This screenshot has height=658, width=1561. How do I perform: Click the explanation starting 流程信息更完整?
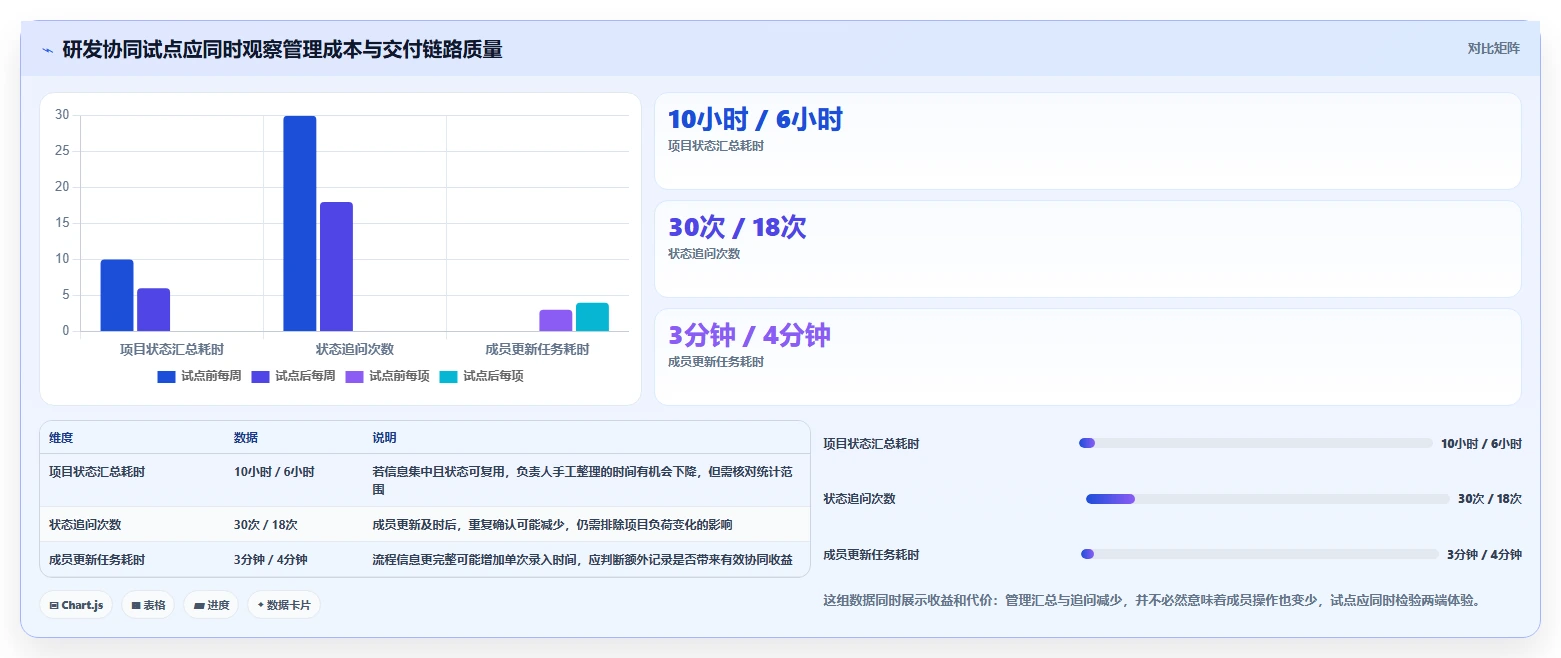[582, 559]
